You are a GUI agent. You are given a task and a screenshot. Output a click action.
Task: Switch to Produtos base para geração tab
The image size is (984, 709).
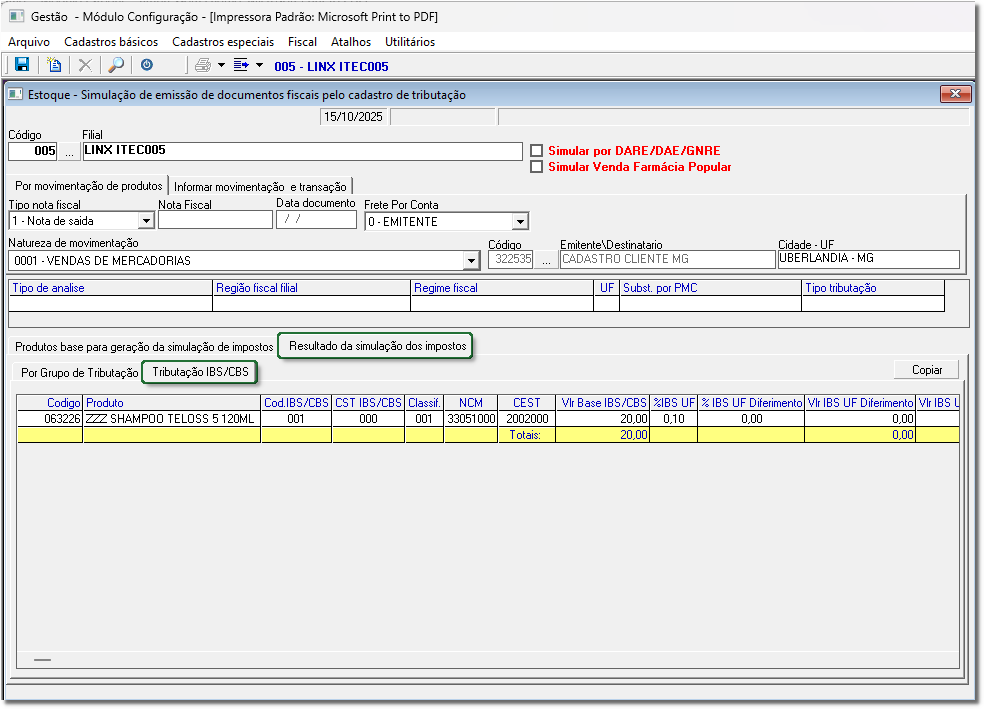pos(144,347)
